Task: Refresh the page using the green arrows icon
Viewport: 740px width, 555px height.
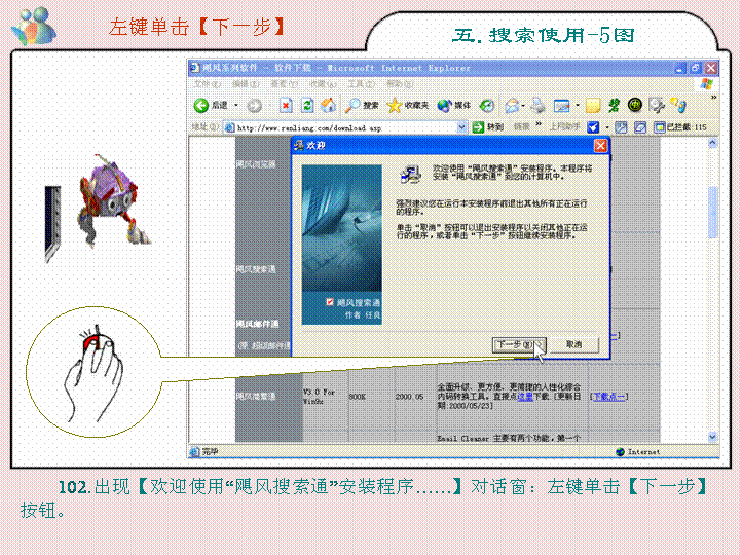Action: pos(307,105)
